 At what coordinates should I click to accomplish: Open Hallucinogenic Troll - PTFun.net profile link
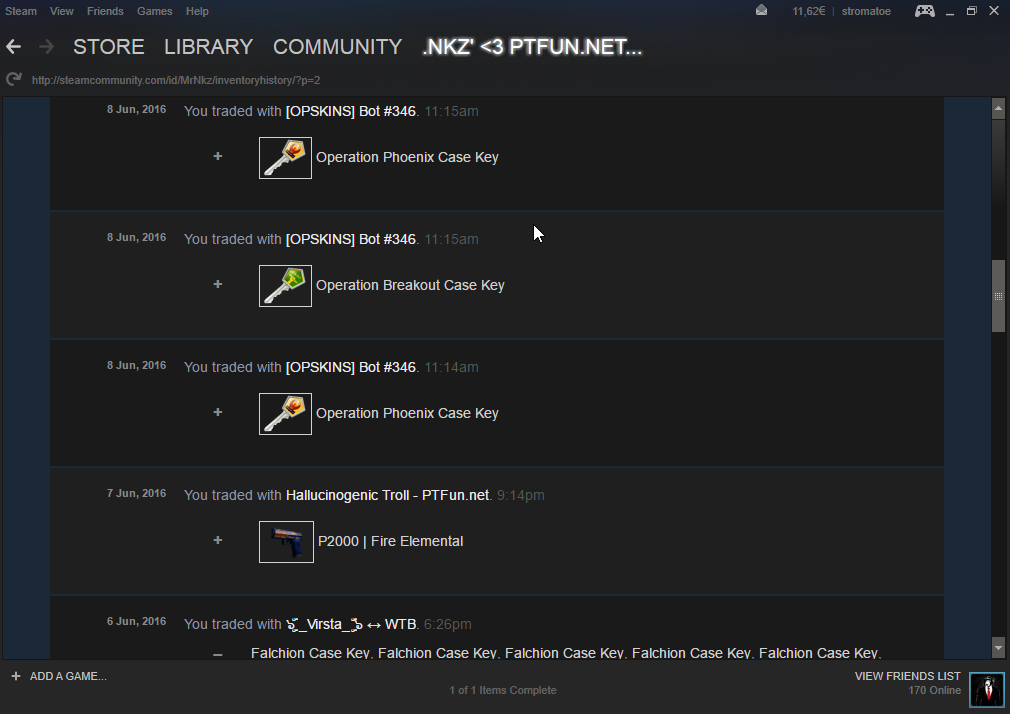tap(387, 495)
